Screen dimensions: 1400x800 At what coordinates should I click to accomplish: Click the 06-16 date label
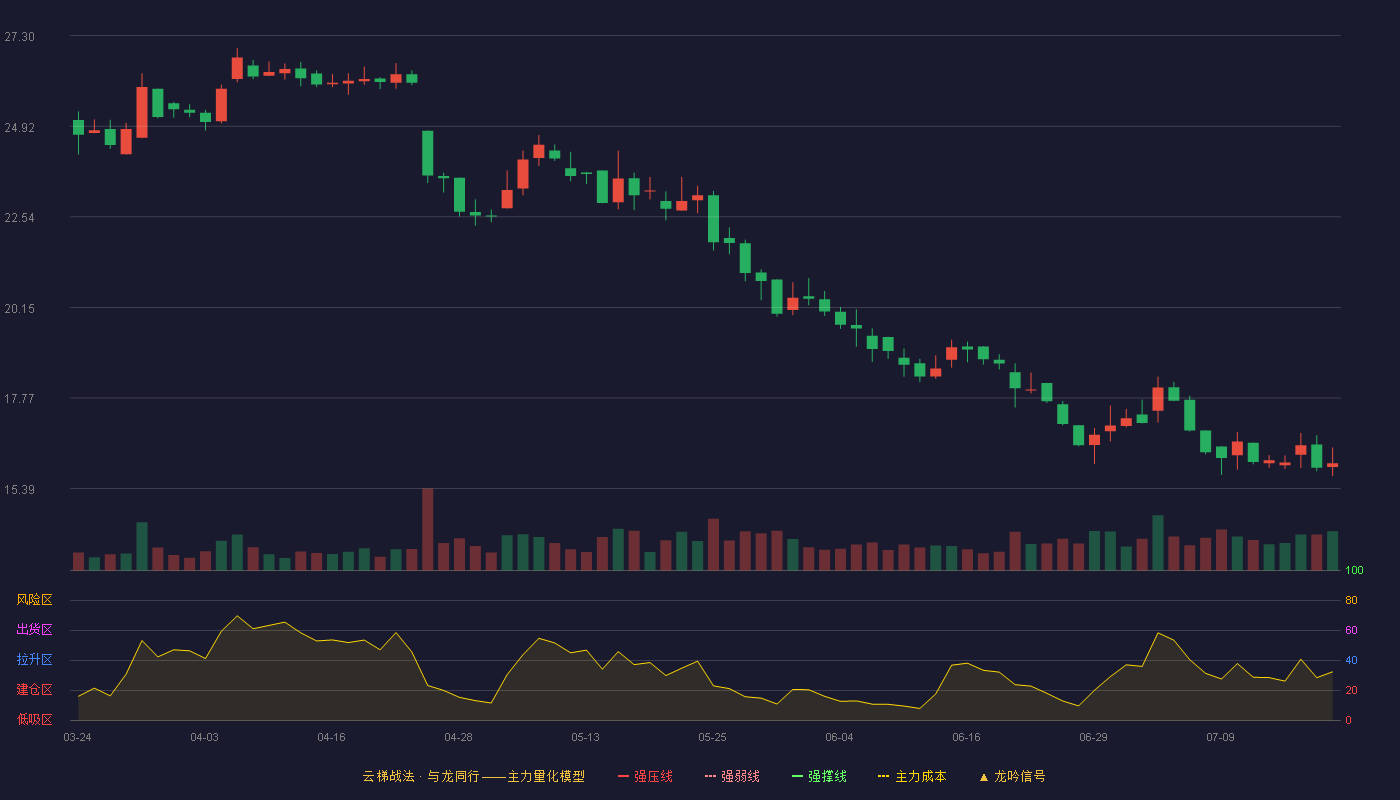coord(966,737)
